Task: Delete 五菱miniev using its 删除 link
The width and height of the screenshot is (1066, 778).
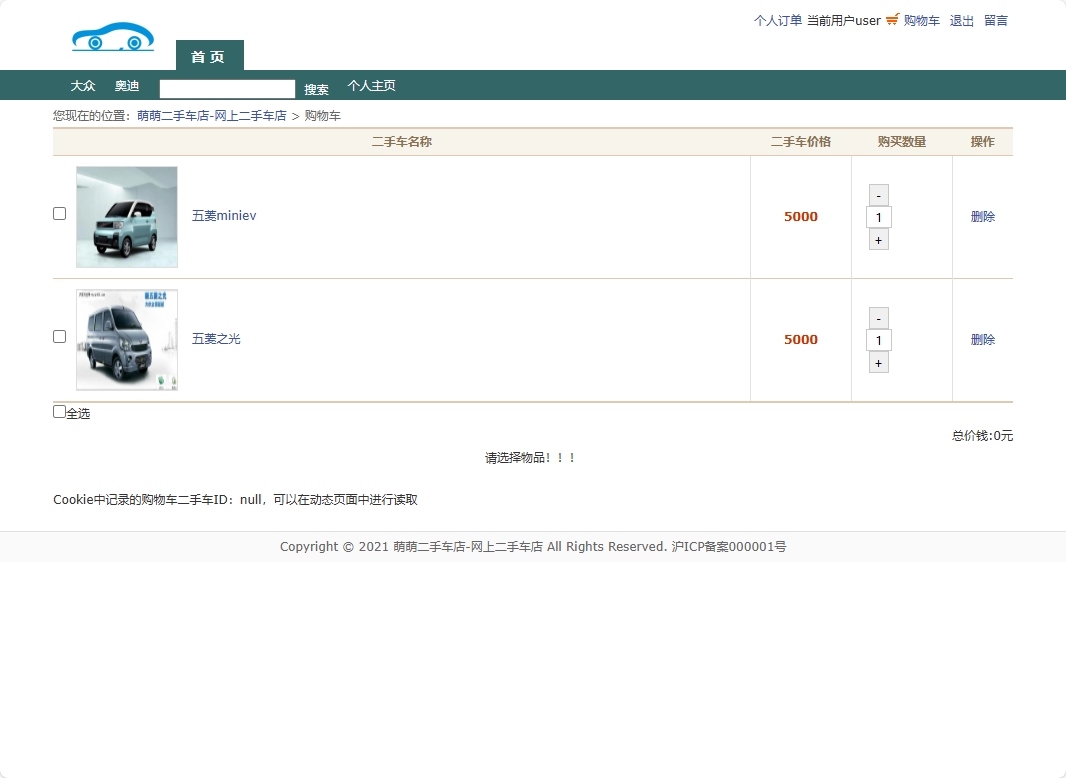Action: click(982, 216)
